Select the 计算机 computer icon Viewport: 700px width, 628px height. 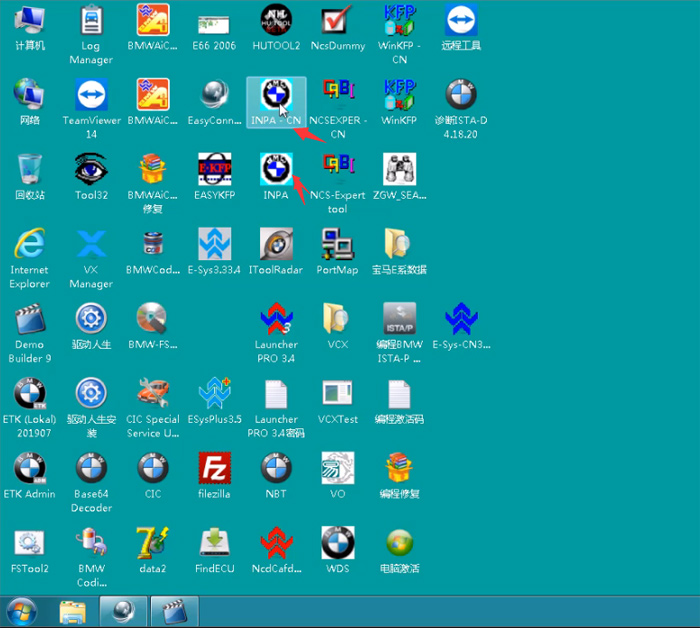(30, 28)
